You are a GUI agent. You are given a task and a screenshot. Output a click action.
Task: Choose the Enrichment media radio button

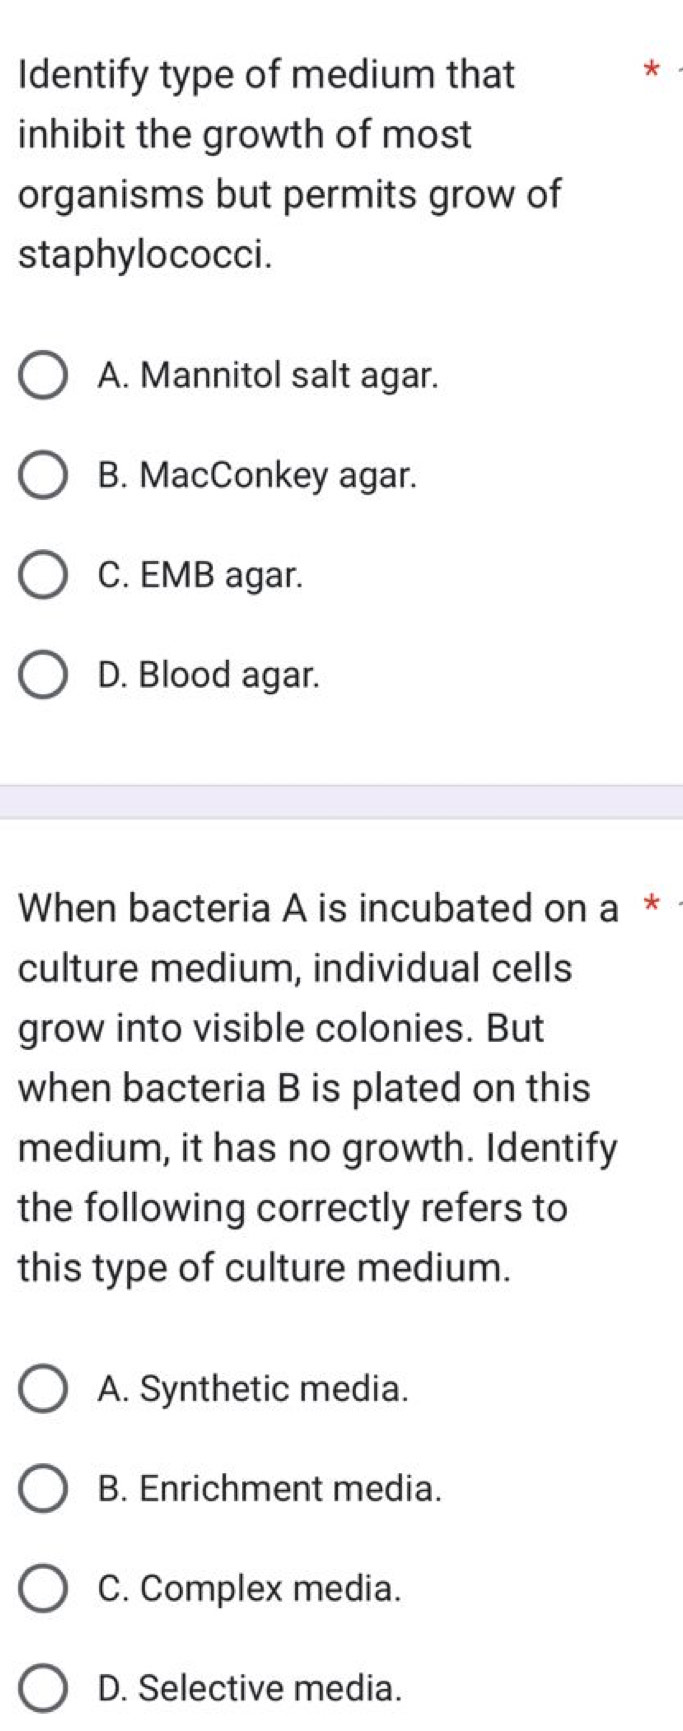[x=43, y=1489]
